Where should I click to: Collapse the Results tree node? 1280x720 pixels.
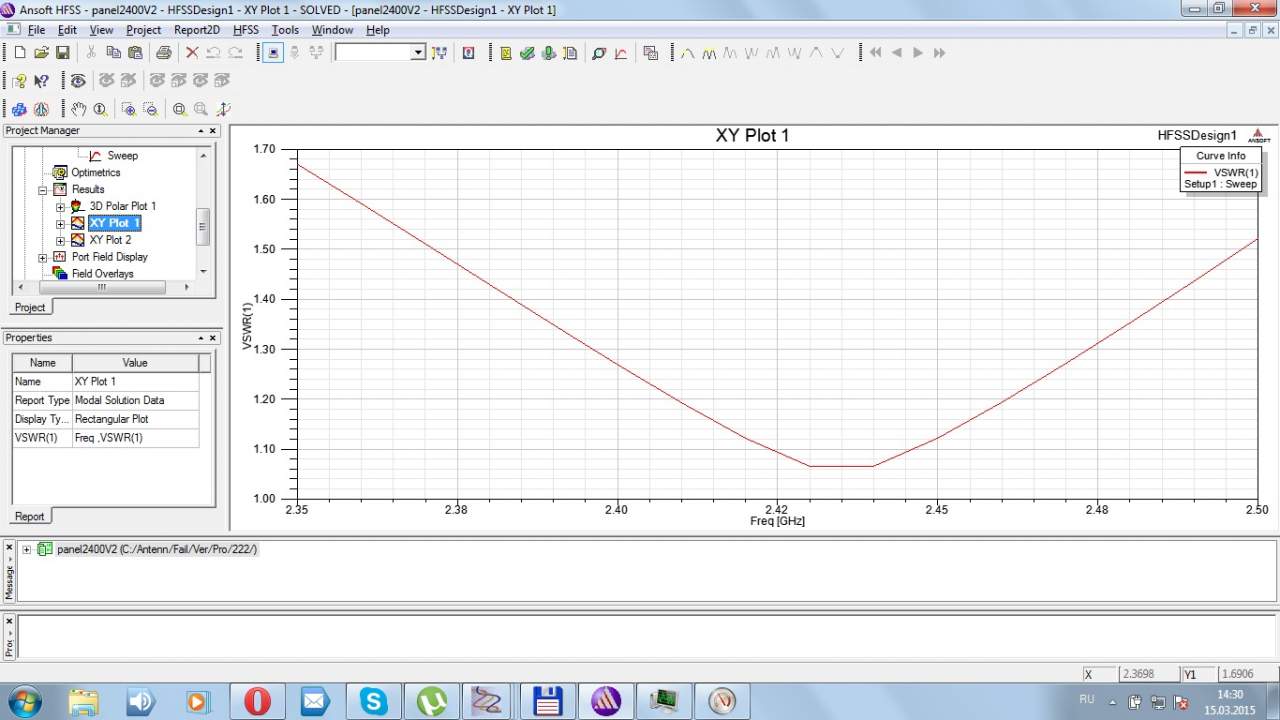pyautogui.click(x=43, y=190)
